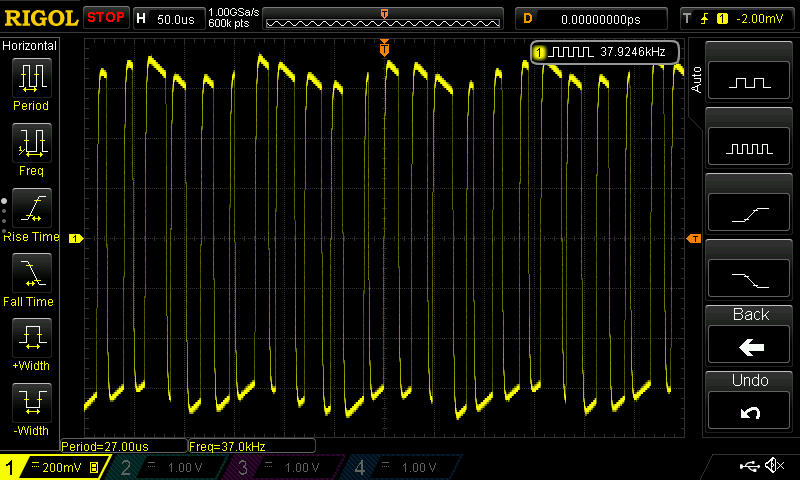Enable channel 2 in bottom bar
800x480 pixels.
click(168, 468)
